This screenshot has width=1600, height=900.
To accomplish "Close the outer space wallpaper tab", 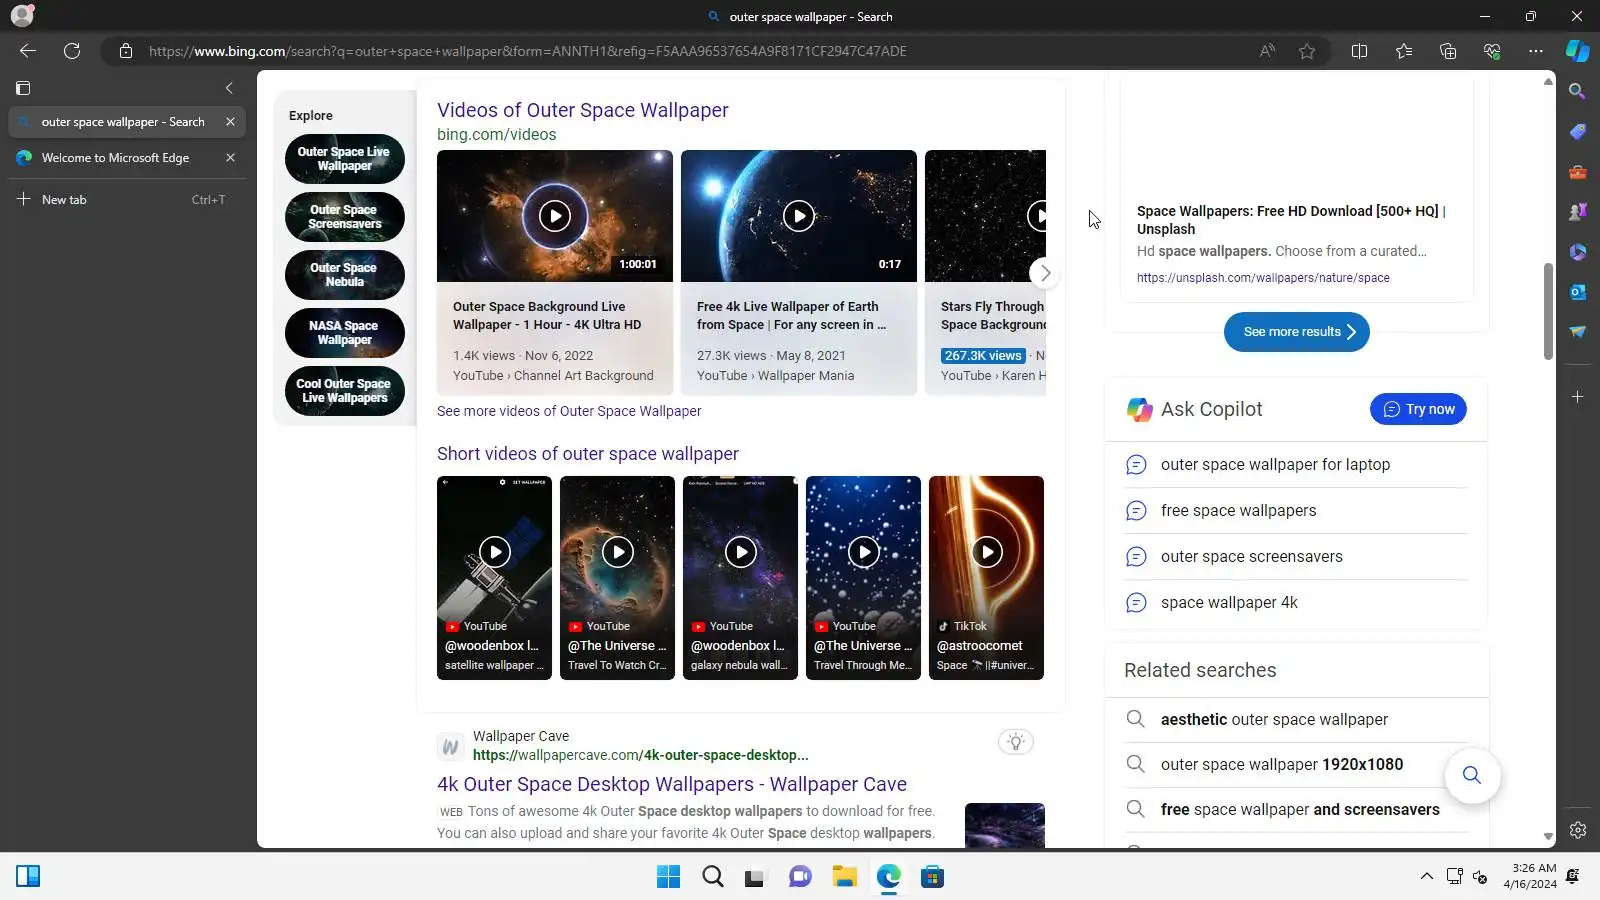I will coord(230,122).
